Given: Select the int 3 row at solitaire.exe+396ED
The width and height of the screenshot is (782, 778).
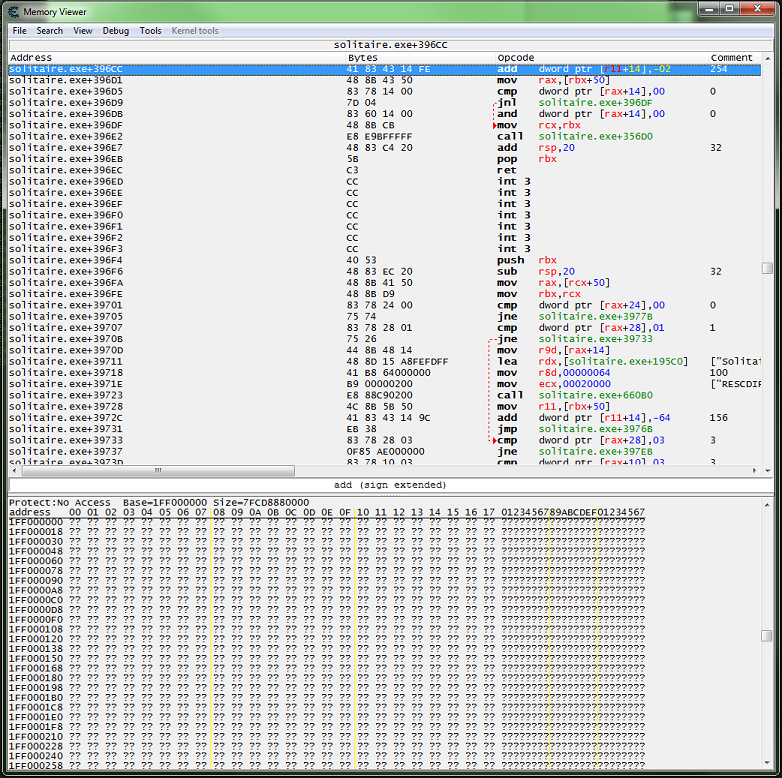Looking at the screenshot, I should coord(385,182).
